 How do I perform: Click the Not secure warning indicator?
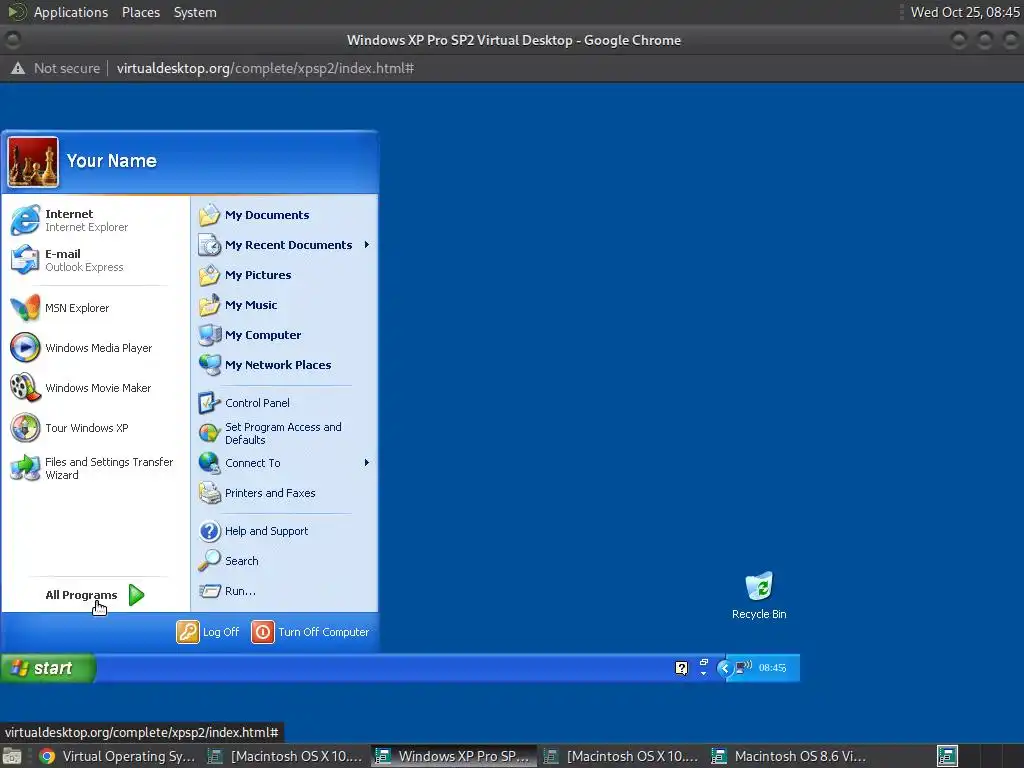[56, 68]
